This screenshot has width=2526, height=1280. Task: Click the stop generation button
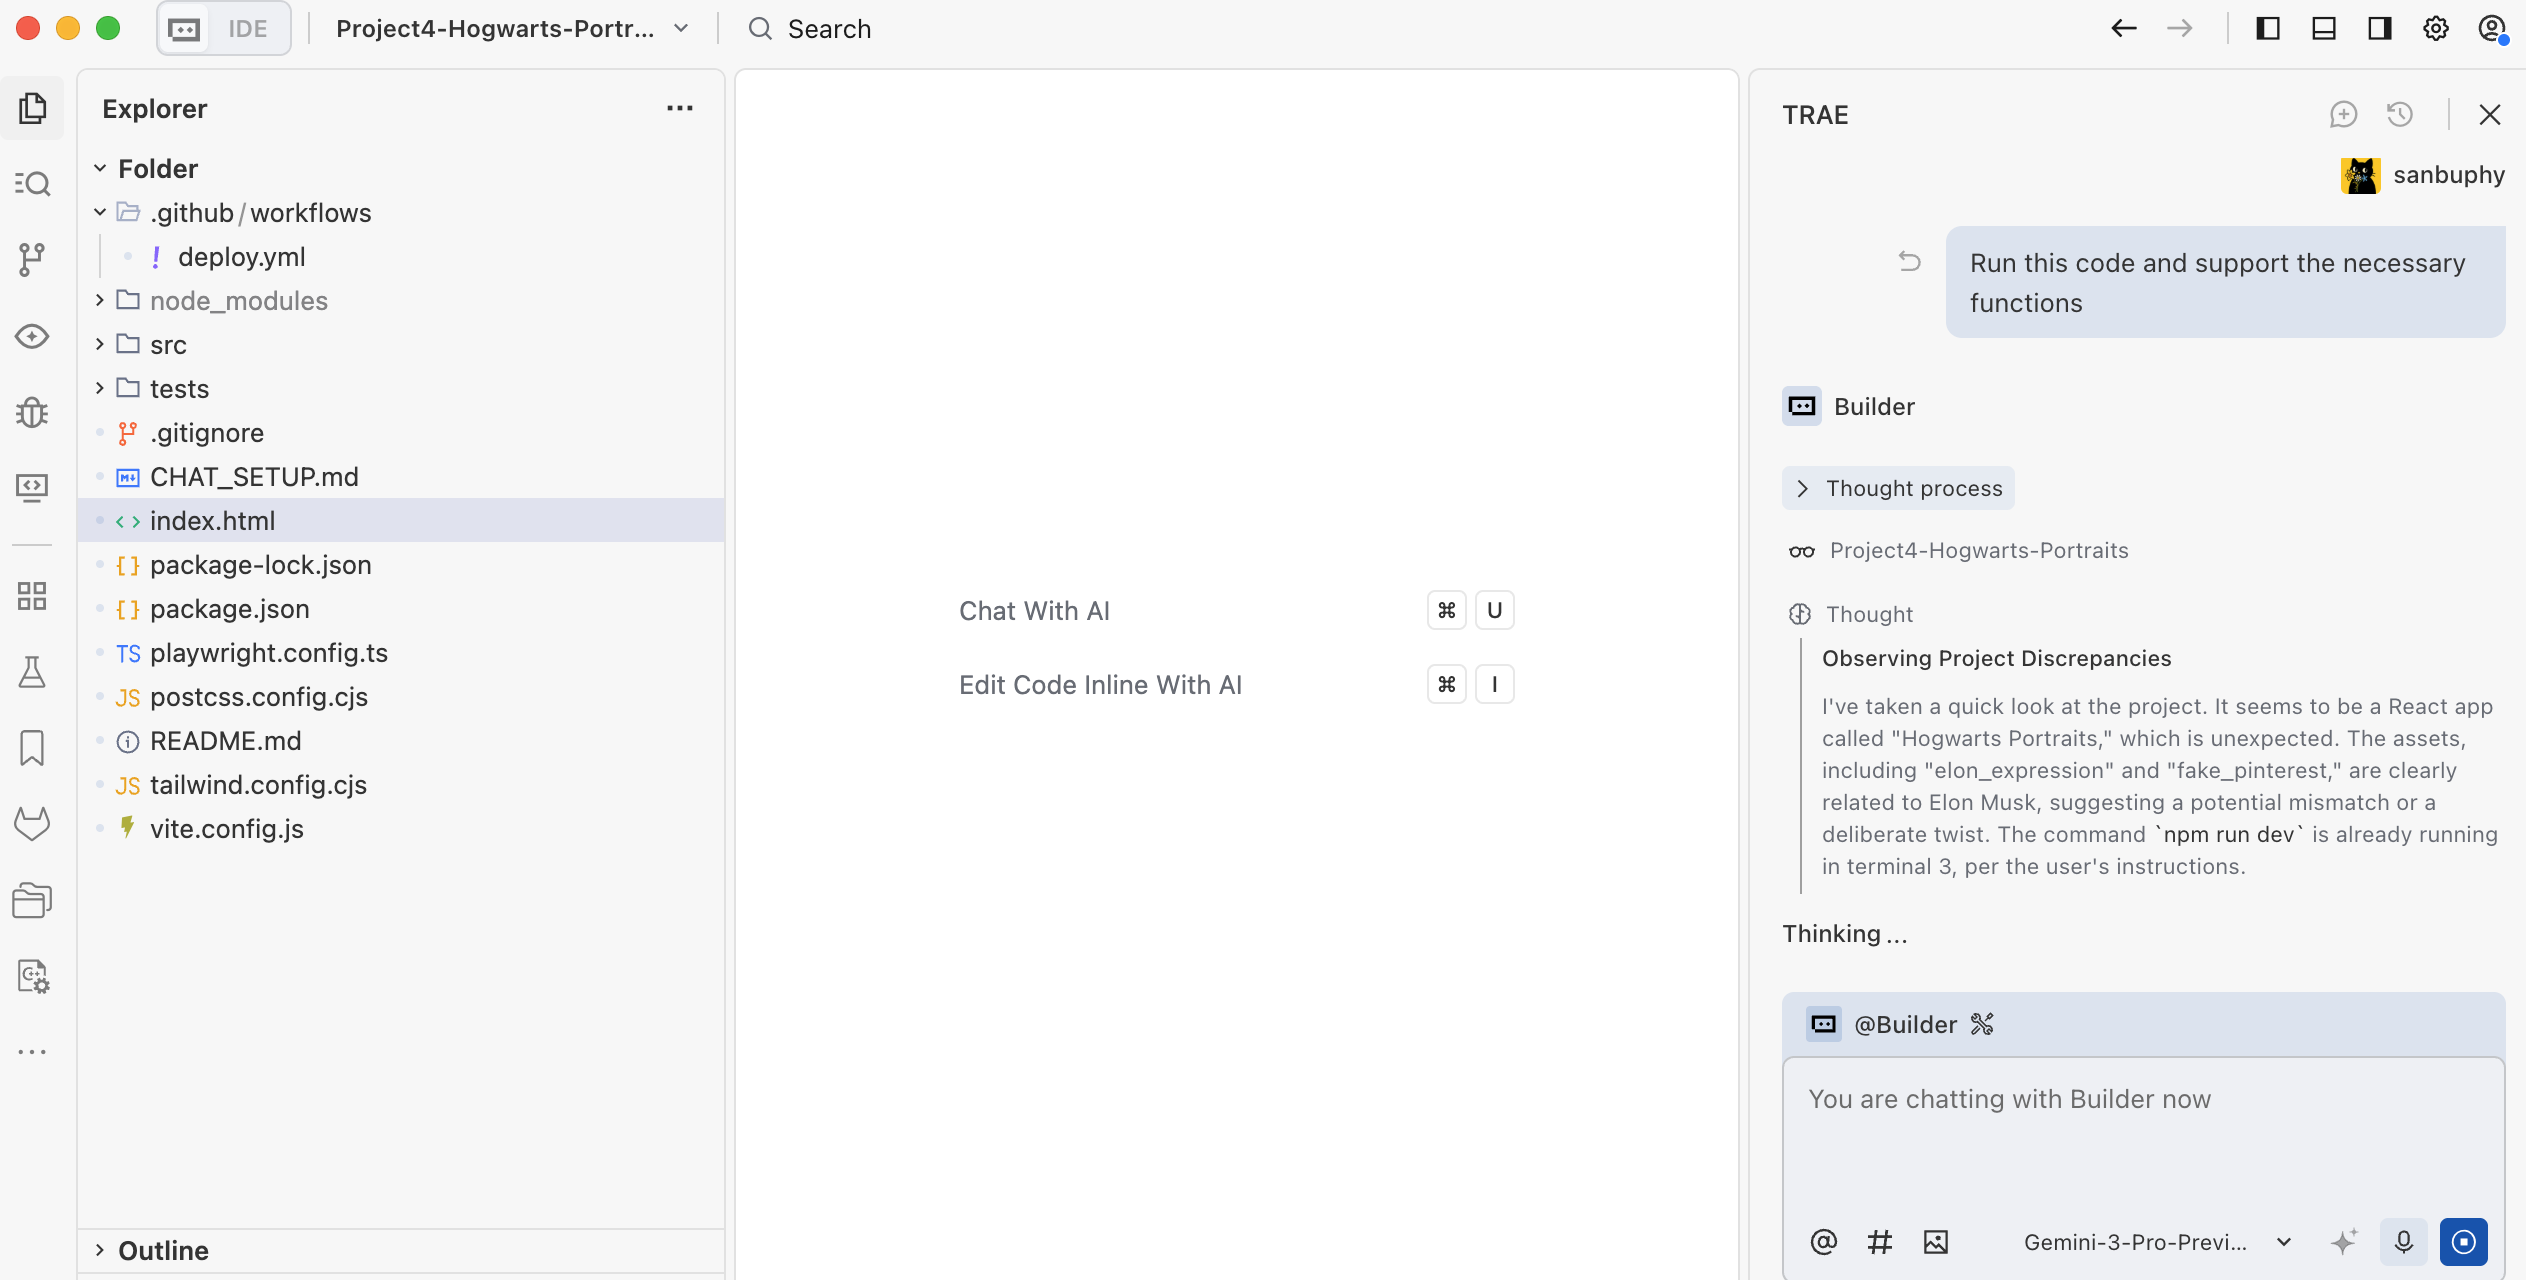click(x=2464, y=1242)
